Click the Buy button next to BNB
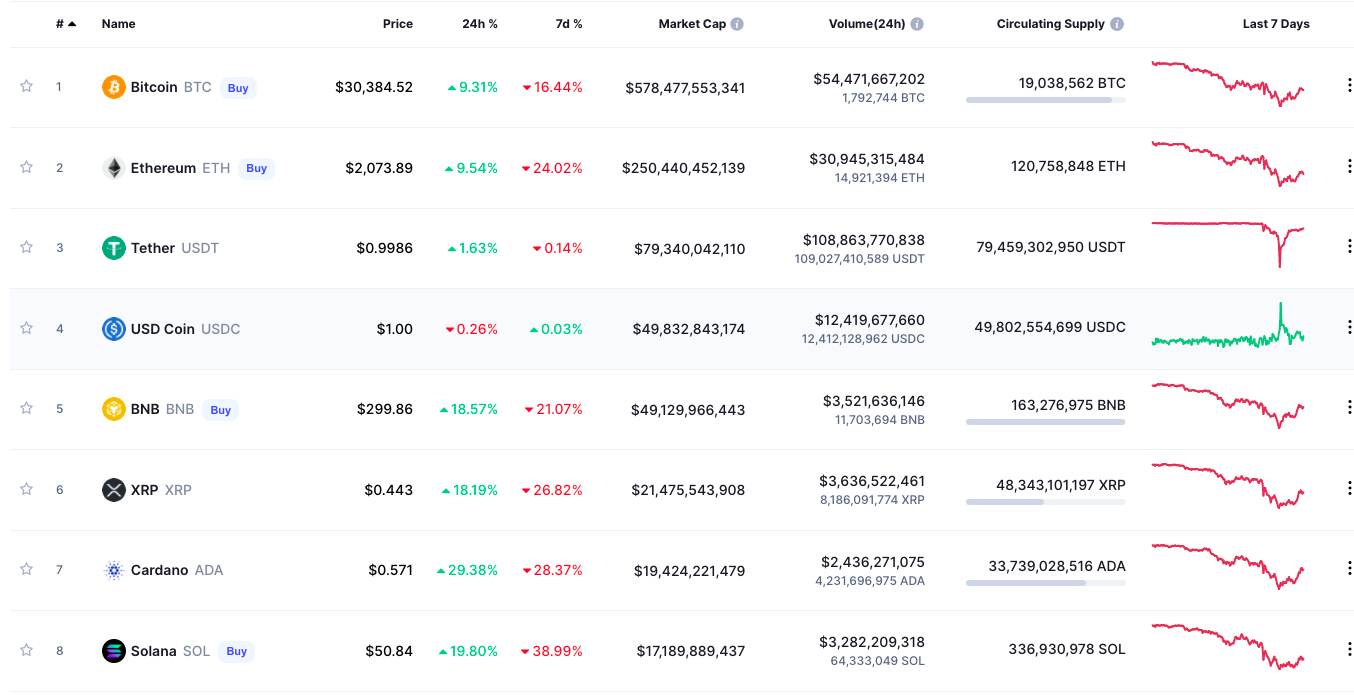The height and width of the screenshot is (697, 1354). tap(221, 410)
